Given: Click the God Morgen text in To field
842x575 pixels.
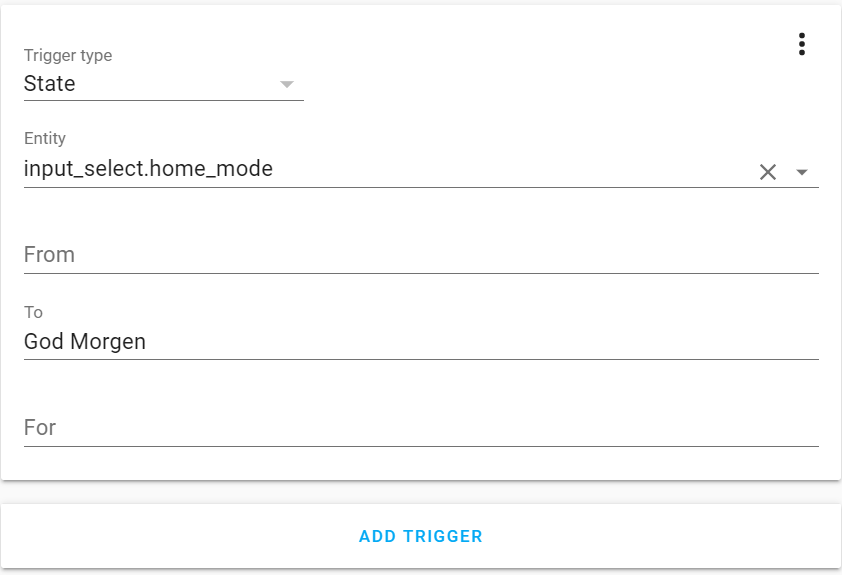Looking at the screenshot, I should pyautogui.click(x=85, y=342).
